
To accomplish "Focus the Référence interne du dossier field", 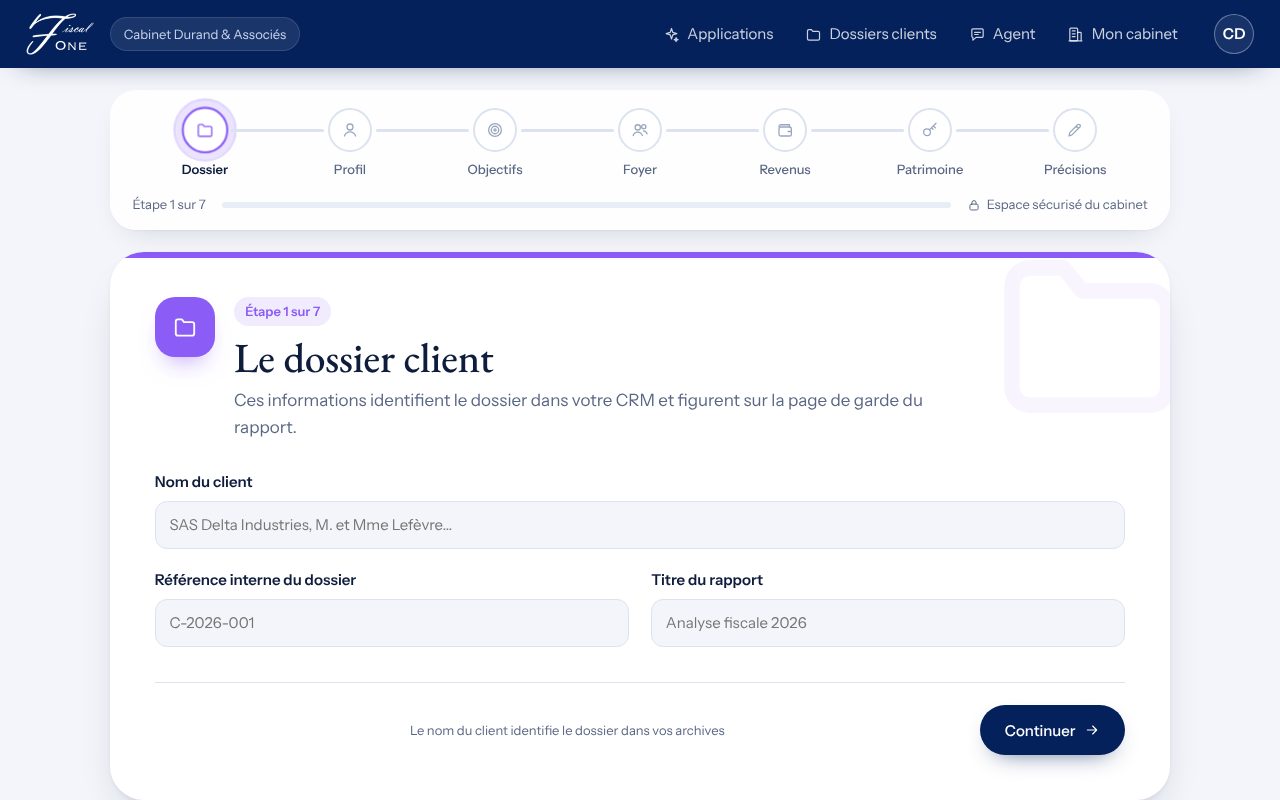I will (392, 623).
